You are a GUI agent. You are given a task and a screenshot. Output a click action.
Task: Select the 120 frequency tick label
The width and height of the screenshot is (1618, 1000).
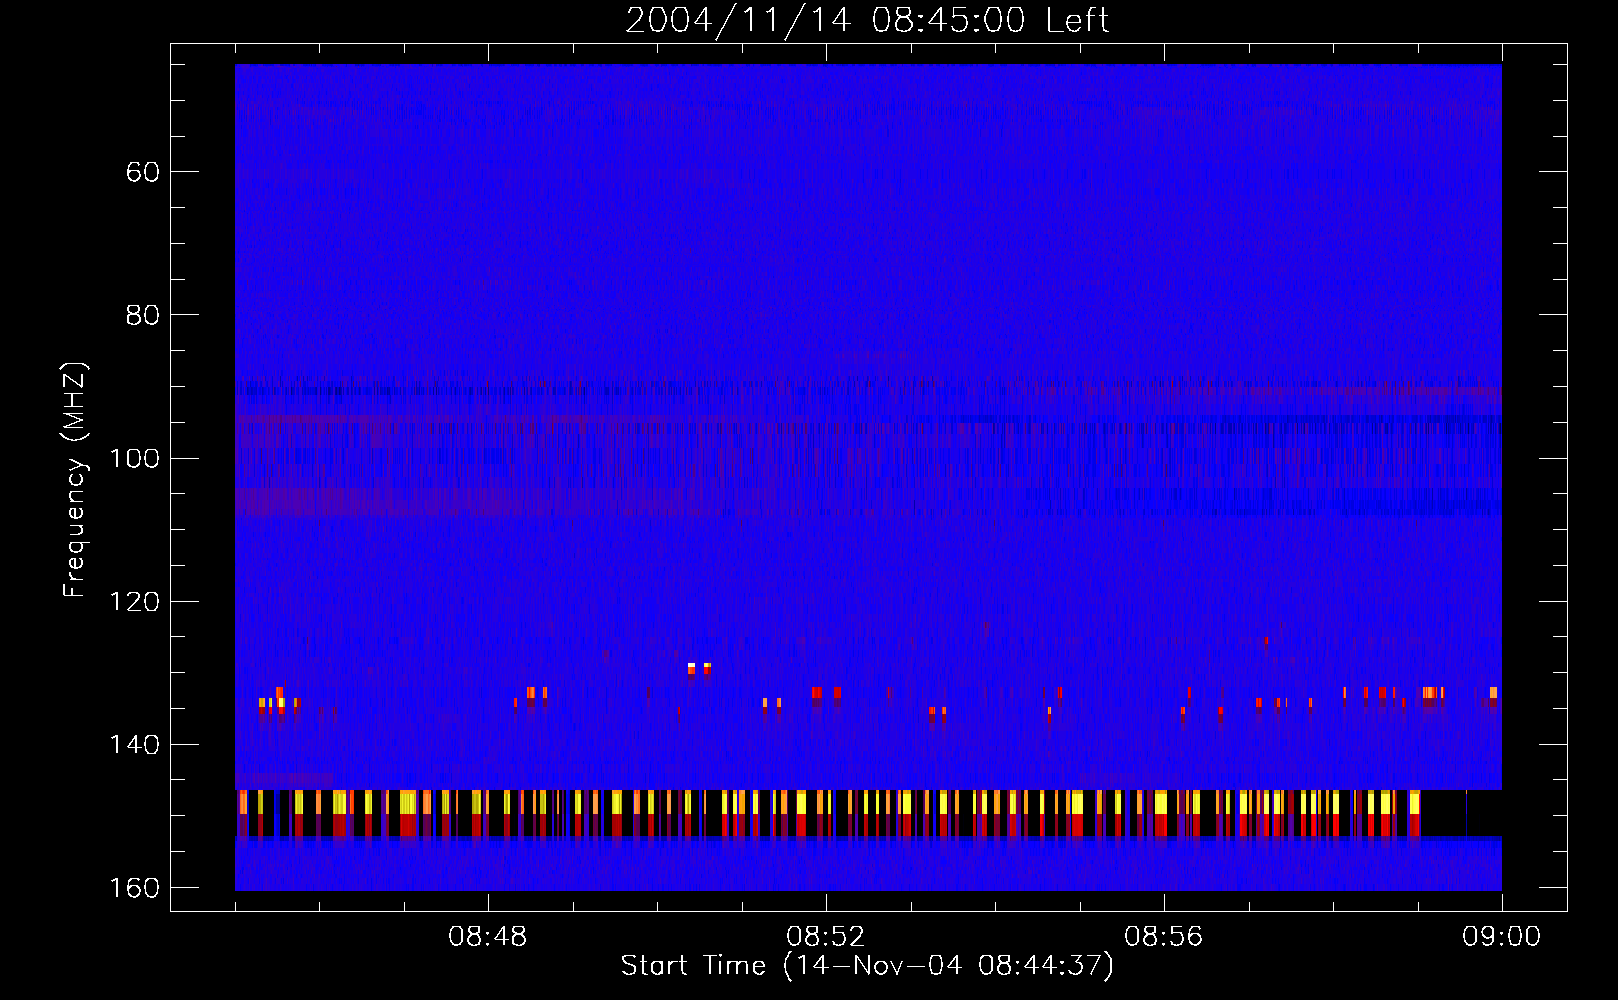pyautogui.click(x=134, y=602)
